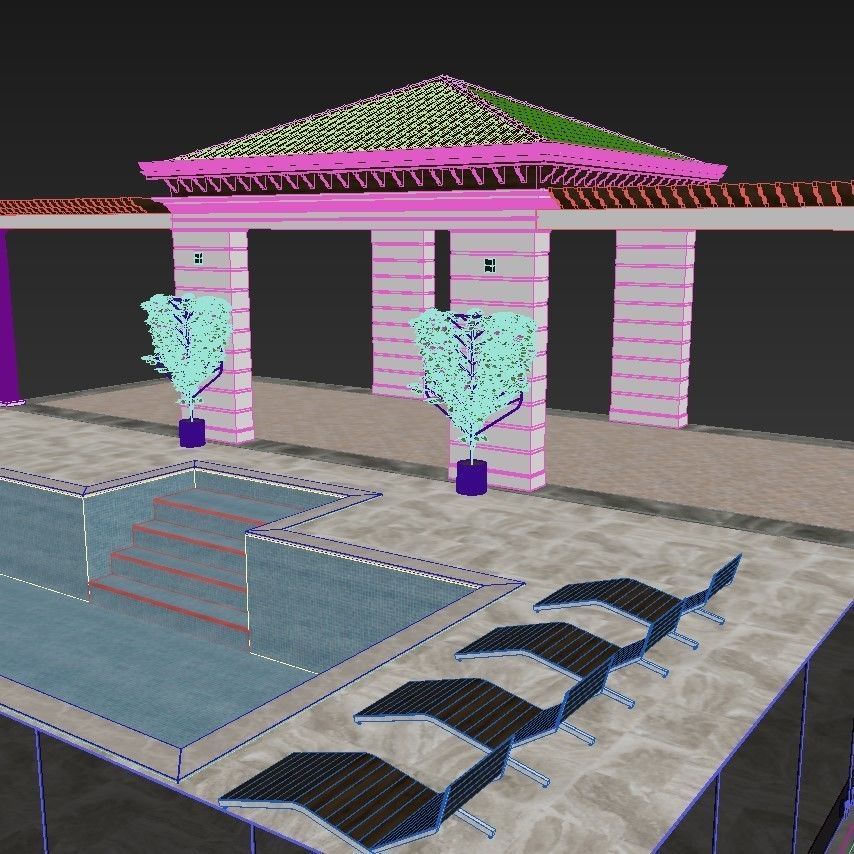The width and height of the screenshot is (854, 854).
Task: Select the pink pillar behind the left tree
Action: (214, 336)
